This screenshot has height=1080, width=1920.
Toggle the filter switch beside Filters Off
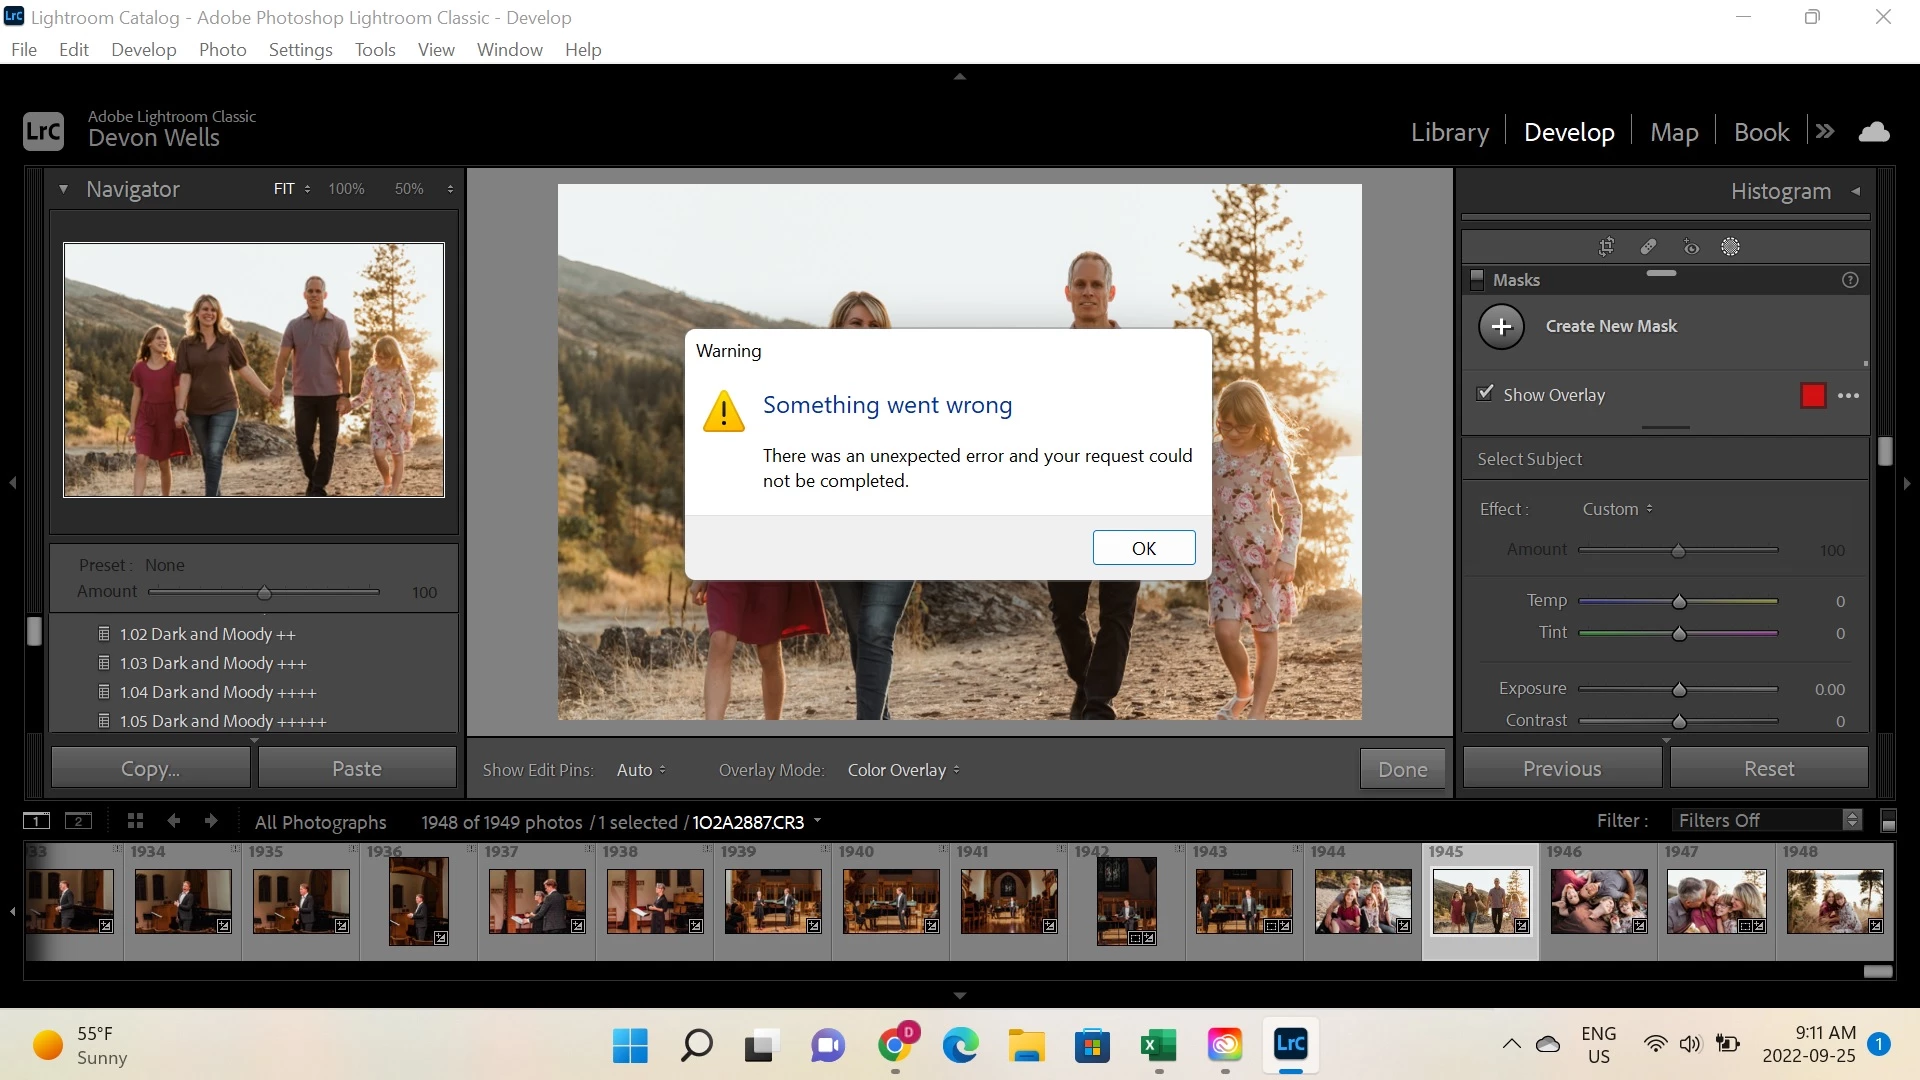1889,822
